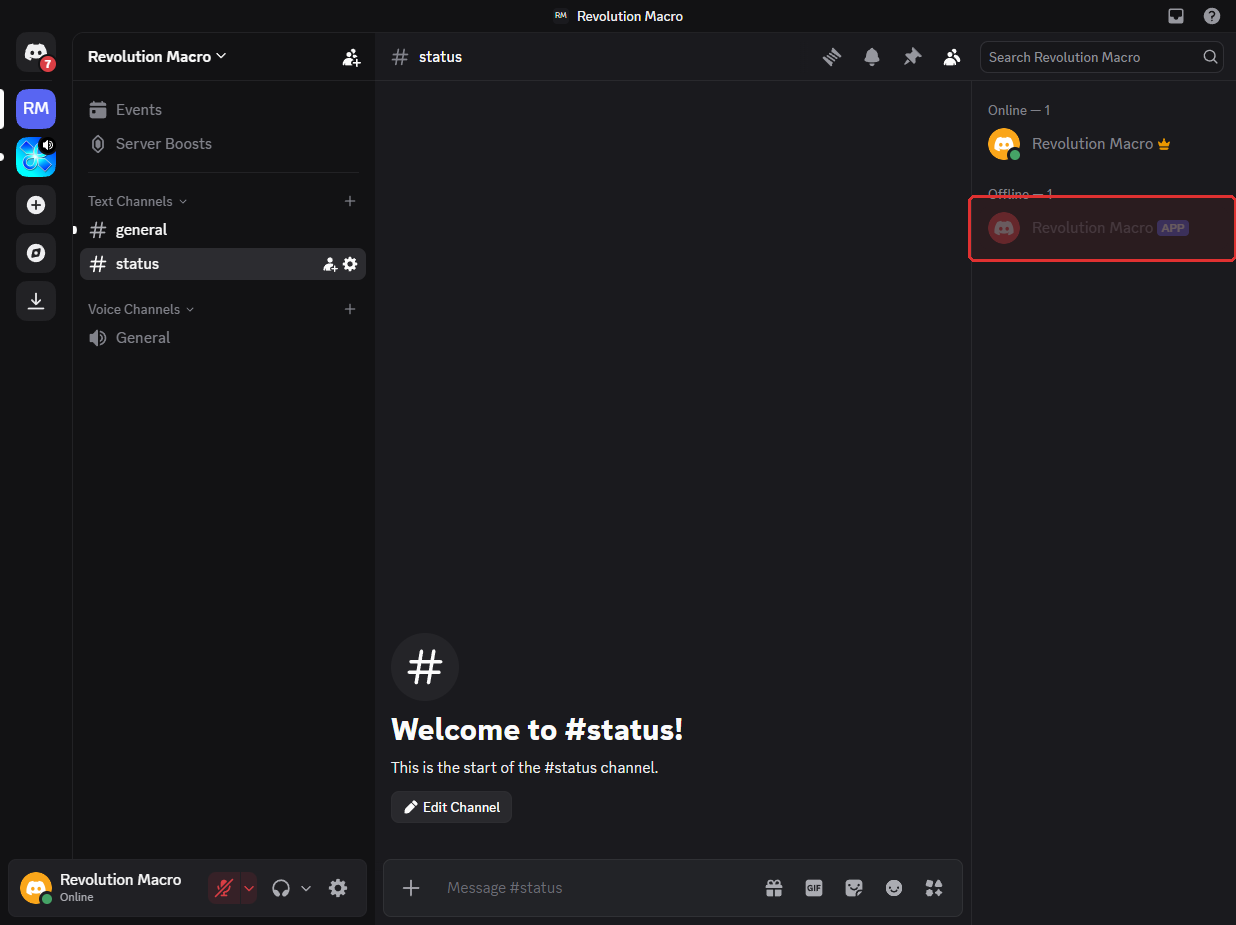This screenshot has width=1236, height=925.
Task: Click invite people icon beside server name
Action: point(351,57)
